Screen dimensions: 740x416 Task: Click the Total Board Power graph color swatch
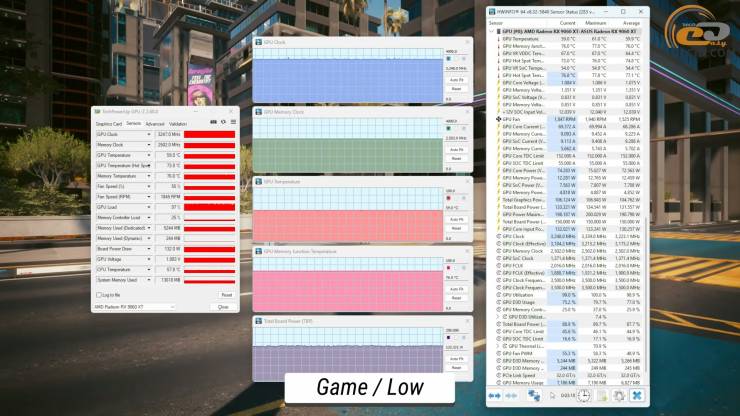point(448,336)
